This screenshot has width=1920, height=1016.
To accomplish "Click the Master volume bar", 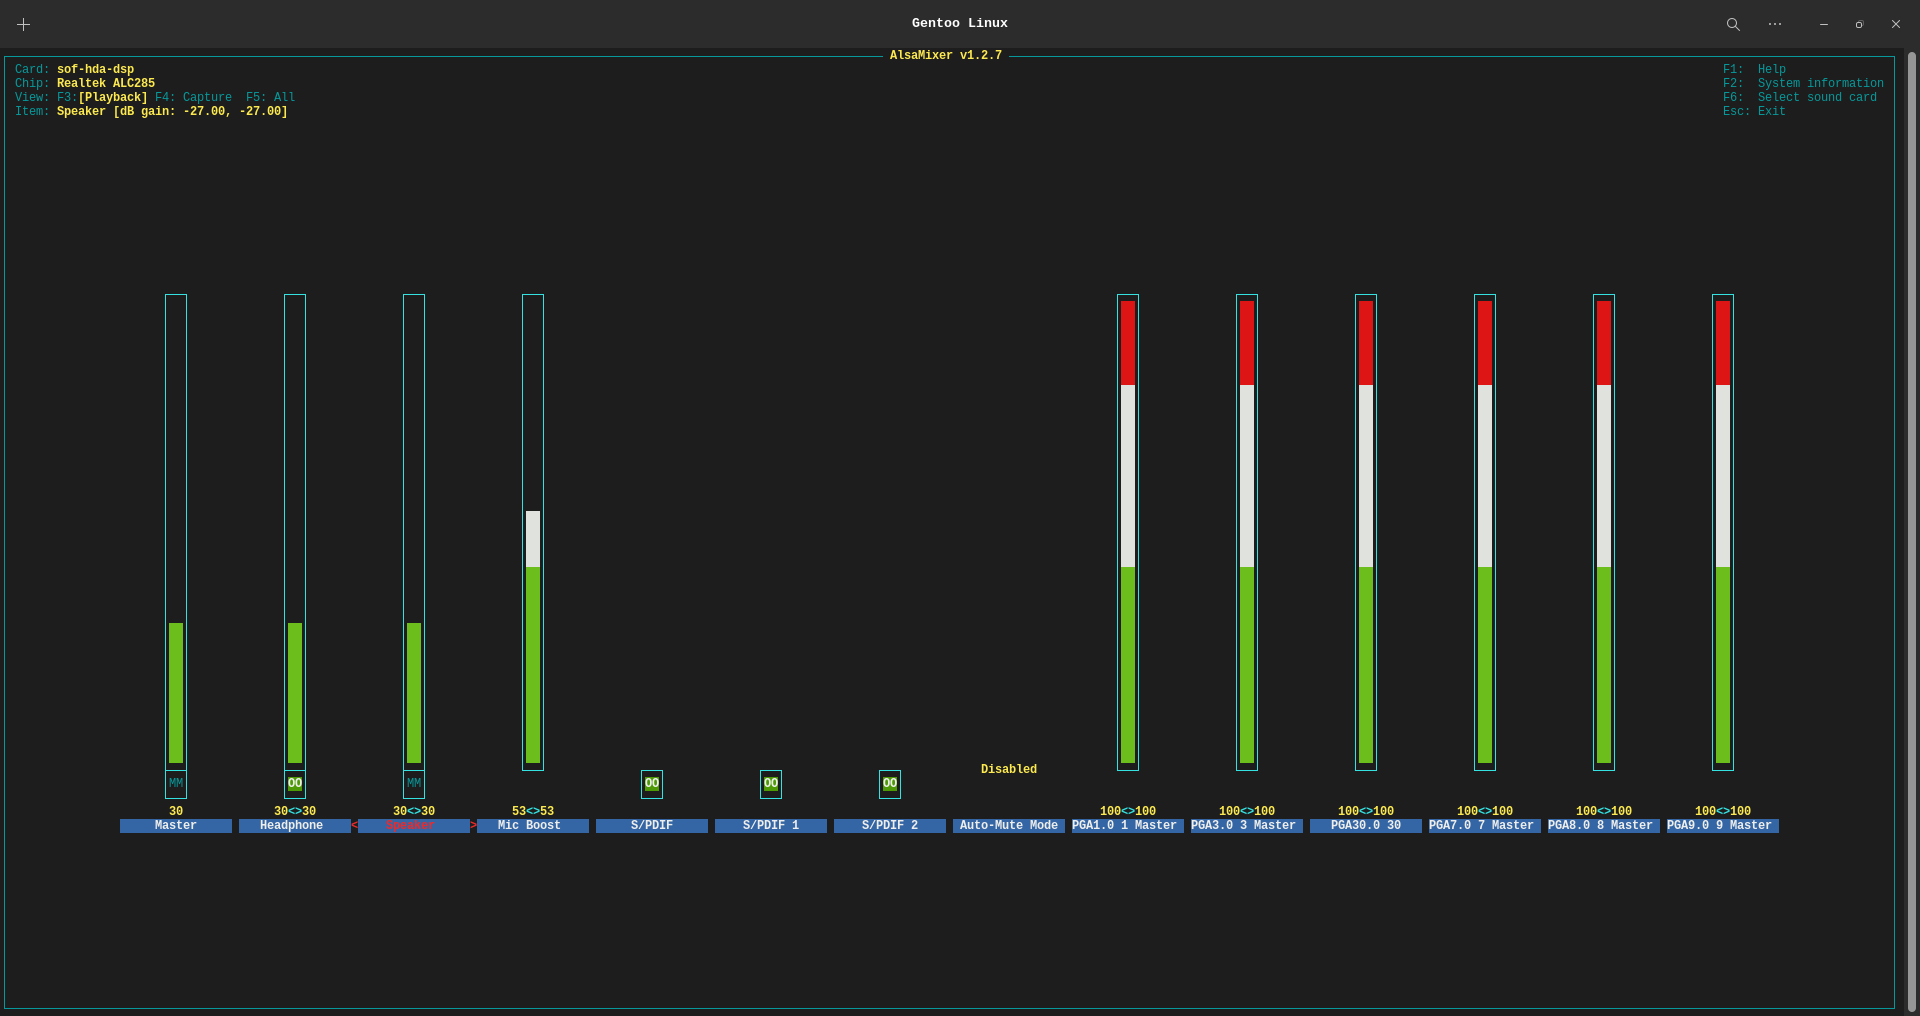I will coord(176,532).
